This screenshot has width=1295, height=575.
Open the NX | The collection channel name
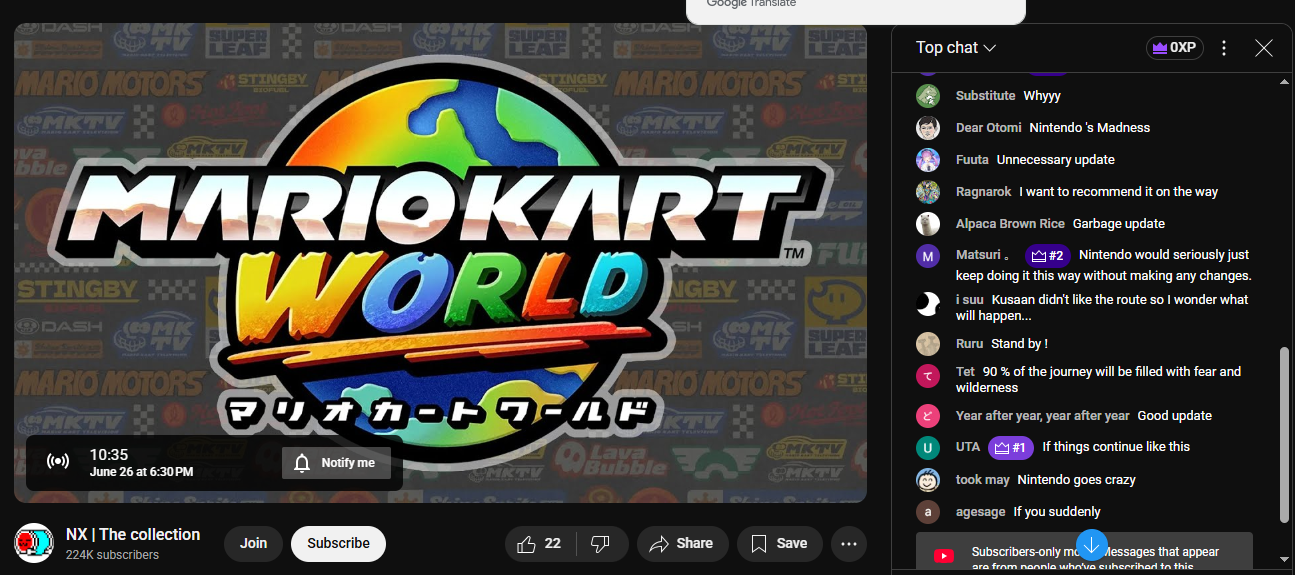tap(133, 535)
